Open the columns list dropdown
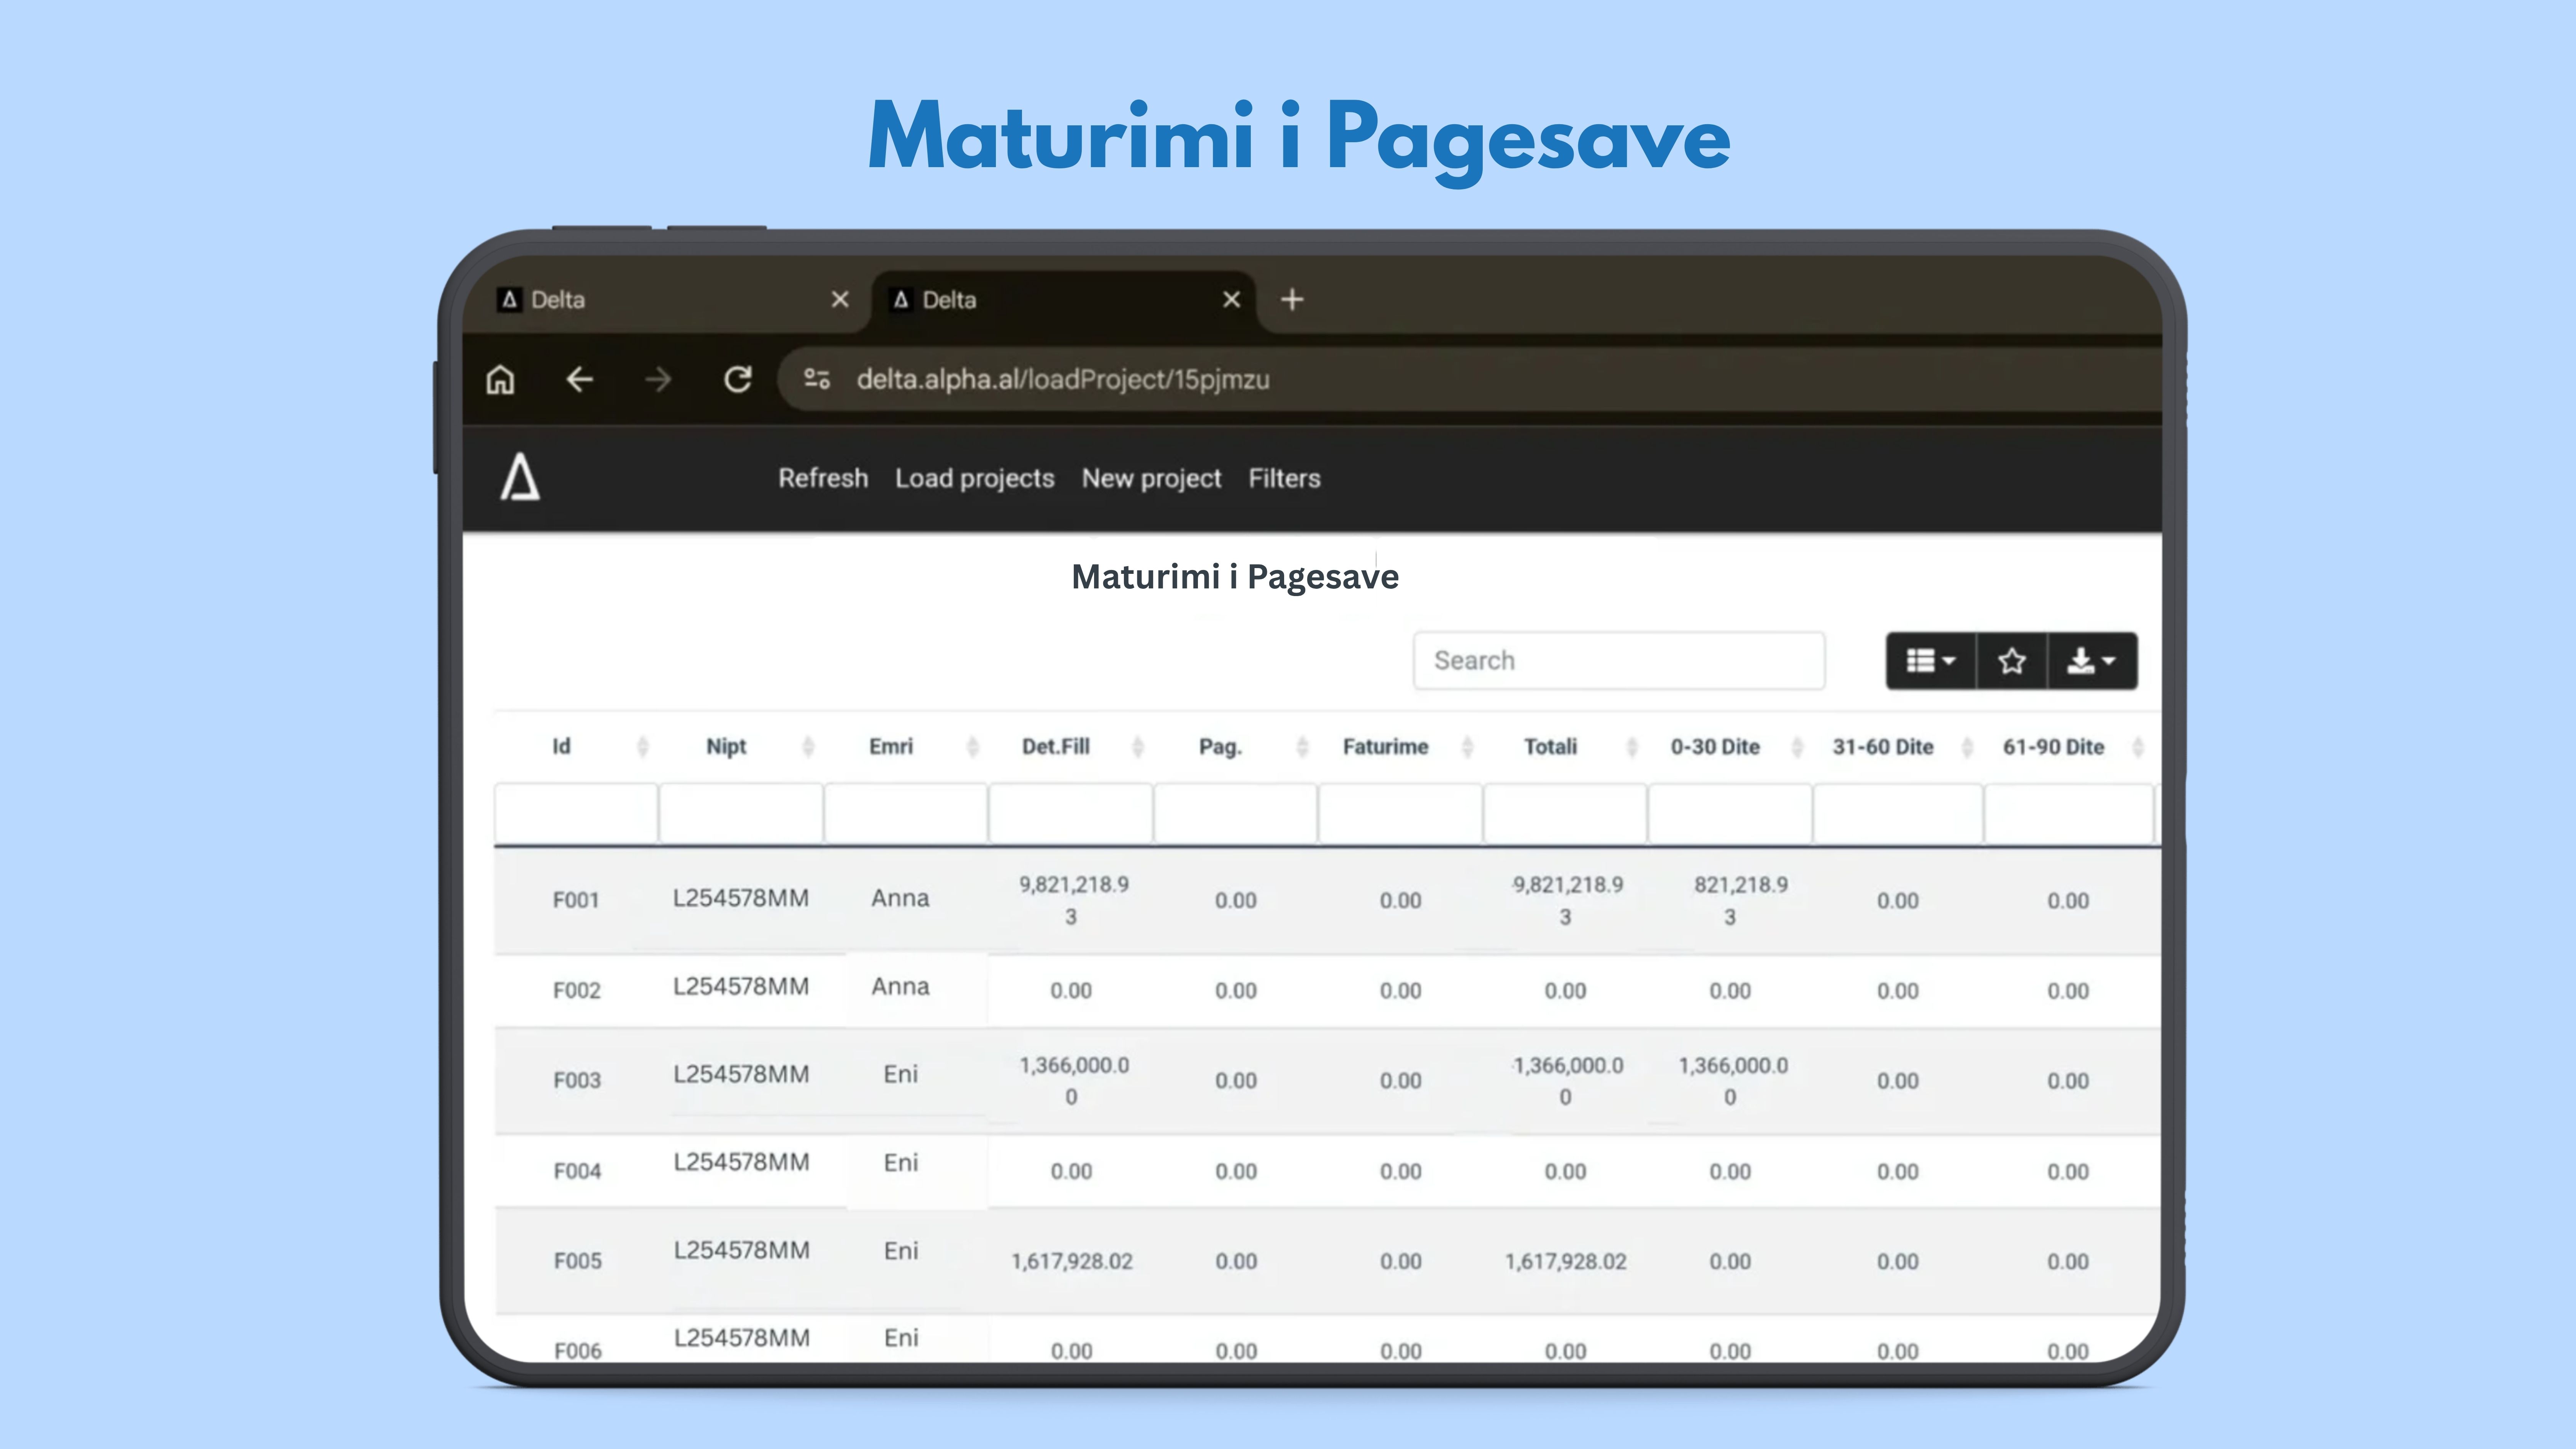This screenshot has height=1449, width=2576. [x=1931, y=661]
